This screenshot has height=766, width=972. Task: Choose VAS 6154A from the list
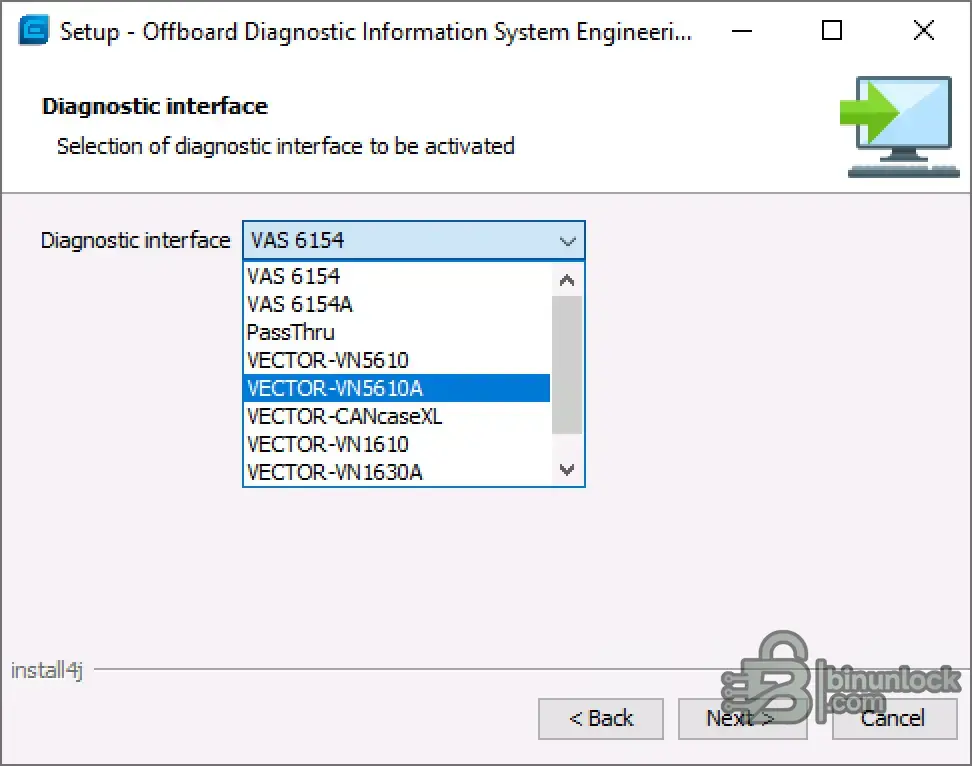[x=397, y=304]
